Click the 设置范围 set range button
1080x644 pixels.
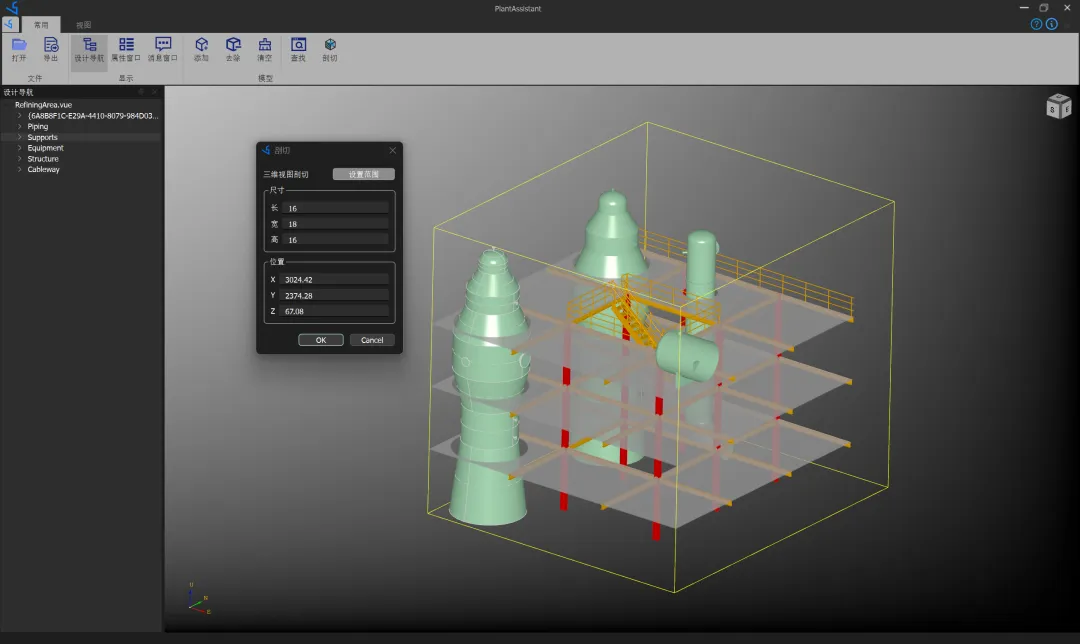pos(364,174)
